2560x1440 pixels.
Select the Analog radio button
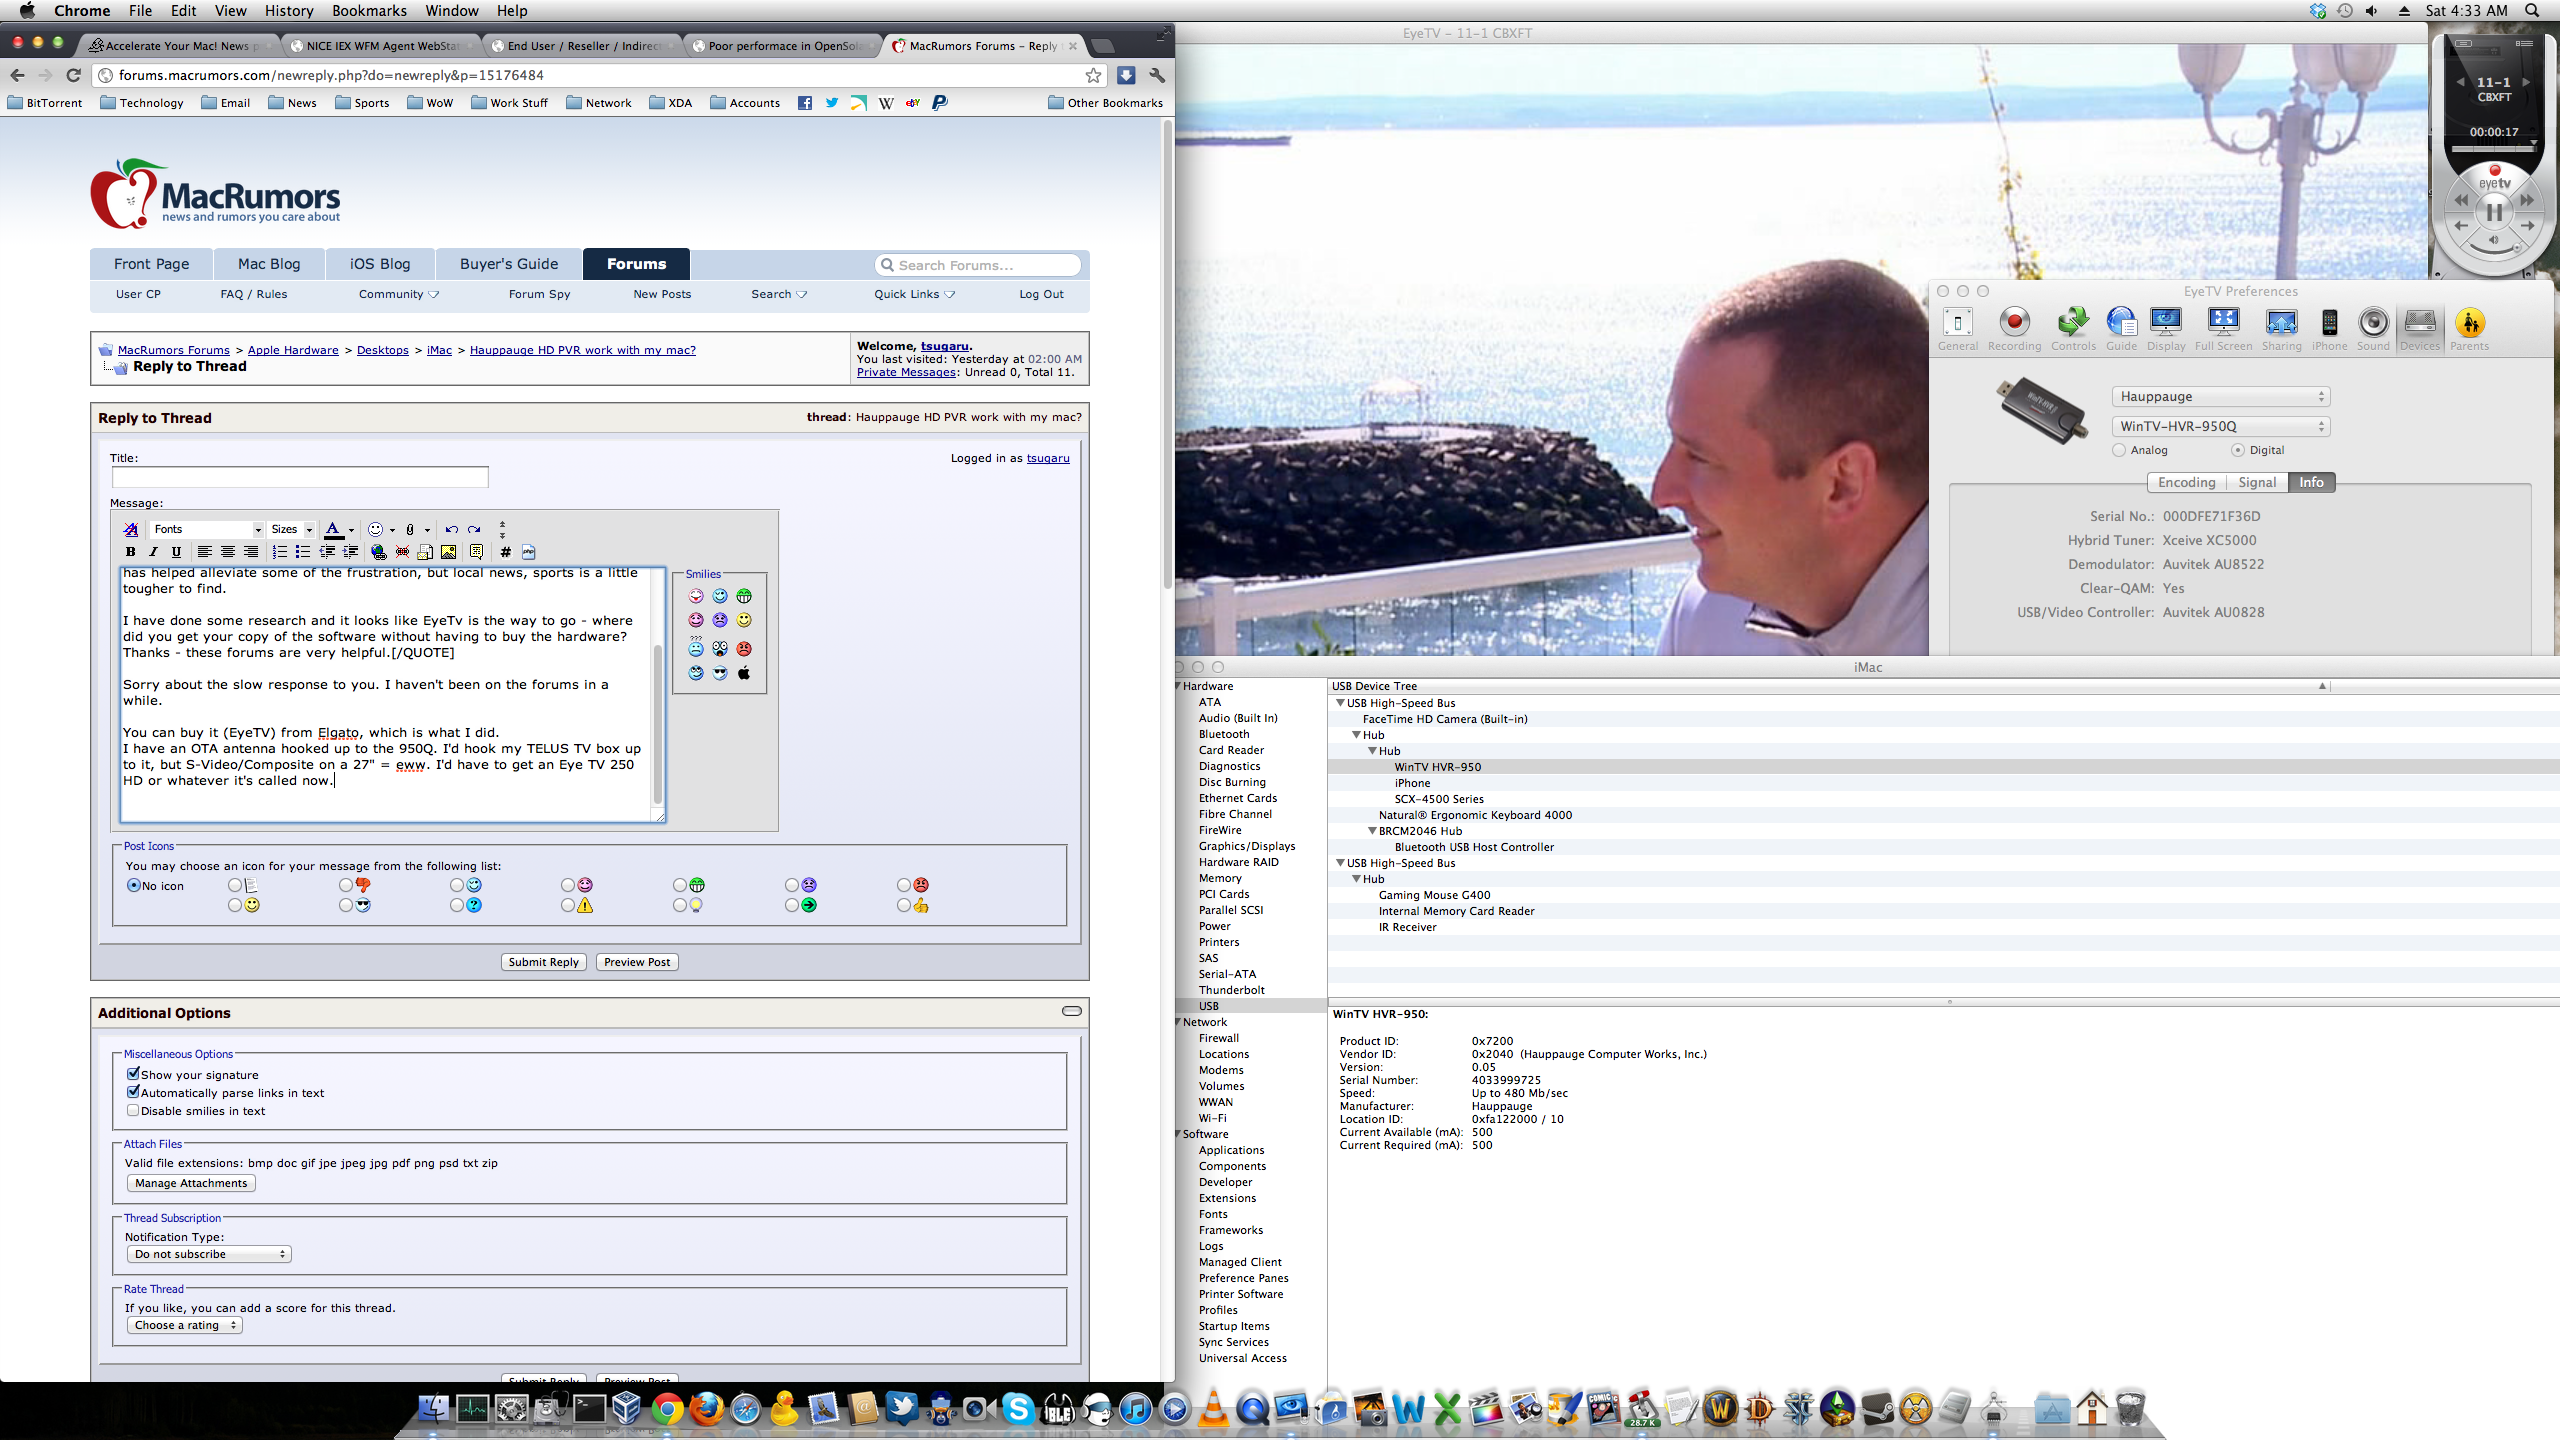coord(2119,450)
